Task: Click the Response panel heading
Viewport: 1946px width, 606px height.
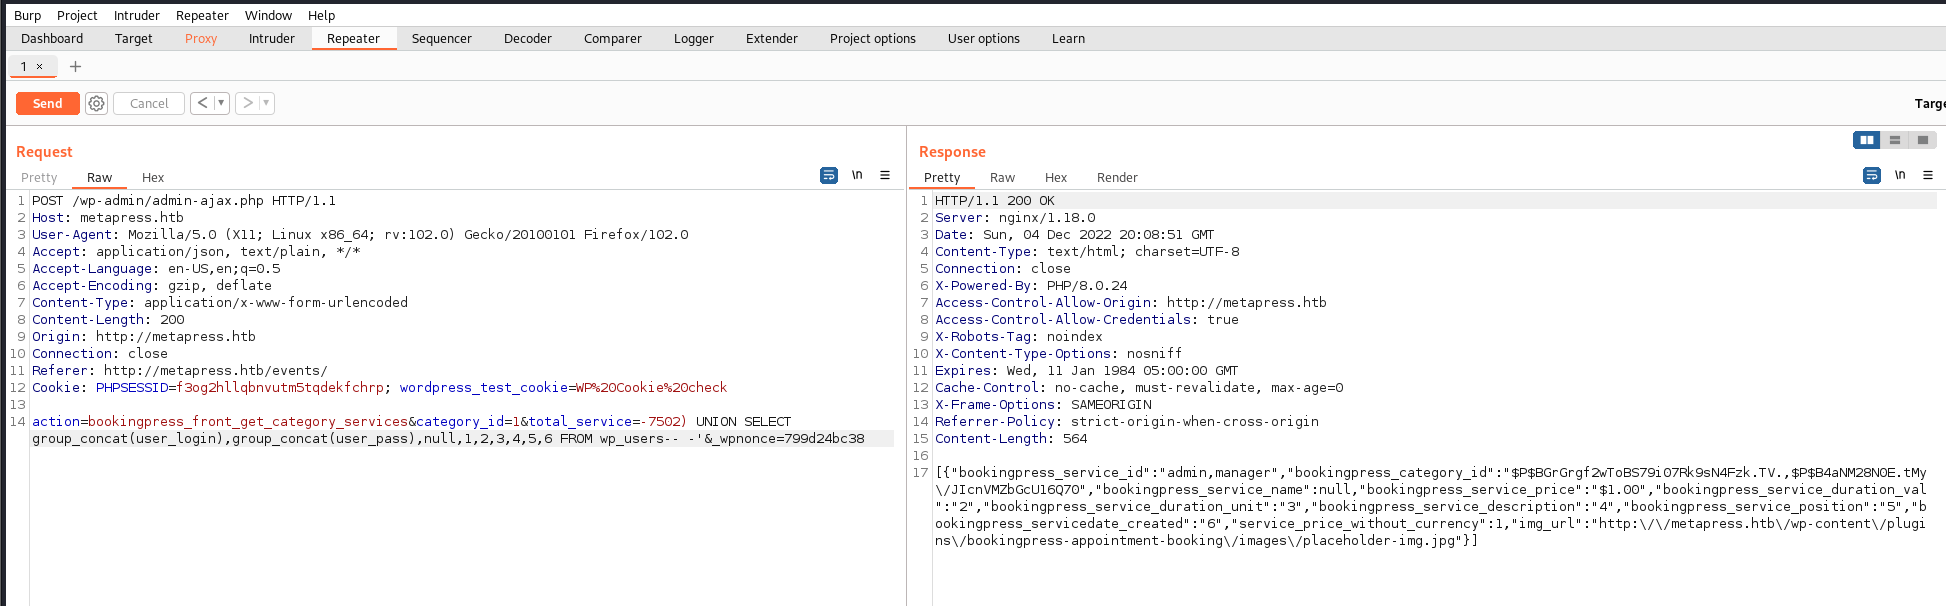Action: (x=952, y=152)
